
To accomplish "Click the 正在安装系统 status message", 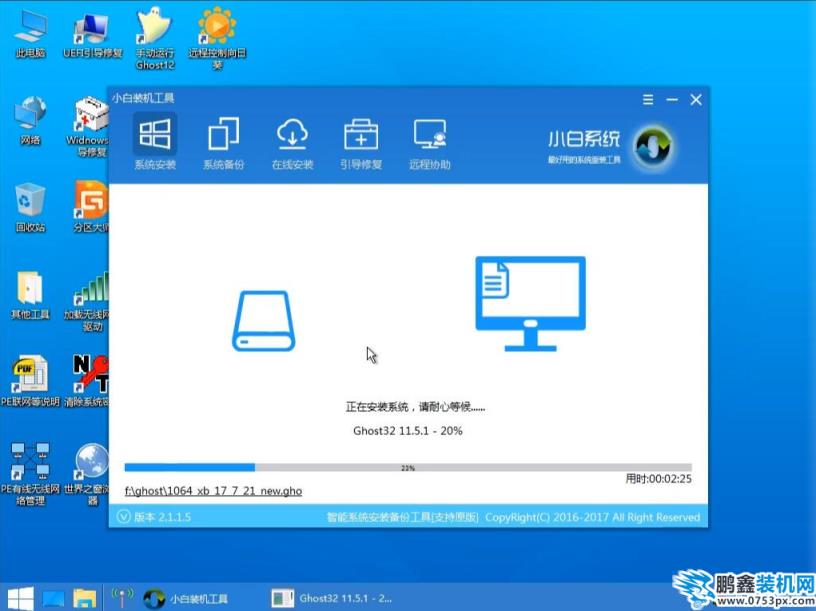I will (415, 406).
